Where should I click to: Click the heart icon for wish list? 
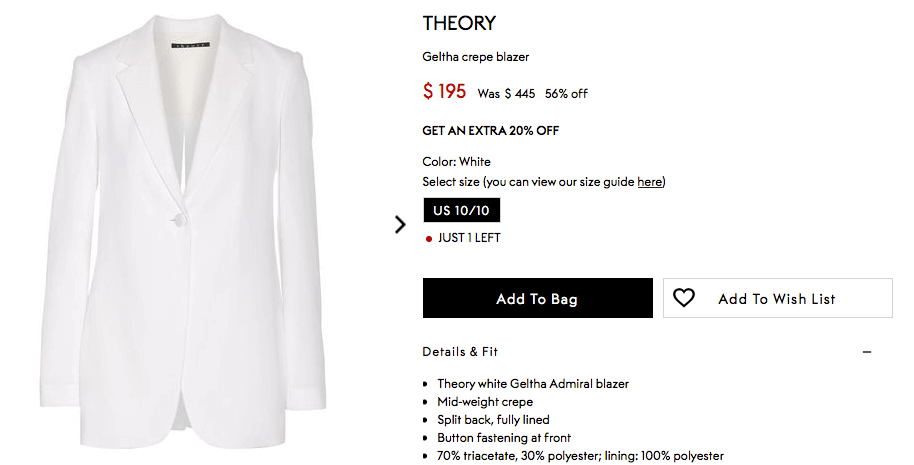(683, 298)
